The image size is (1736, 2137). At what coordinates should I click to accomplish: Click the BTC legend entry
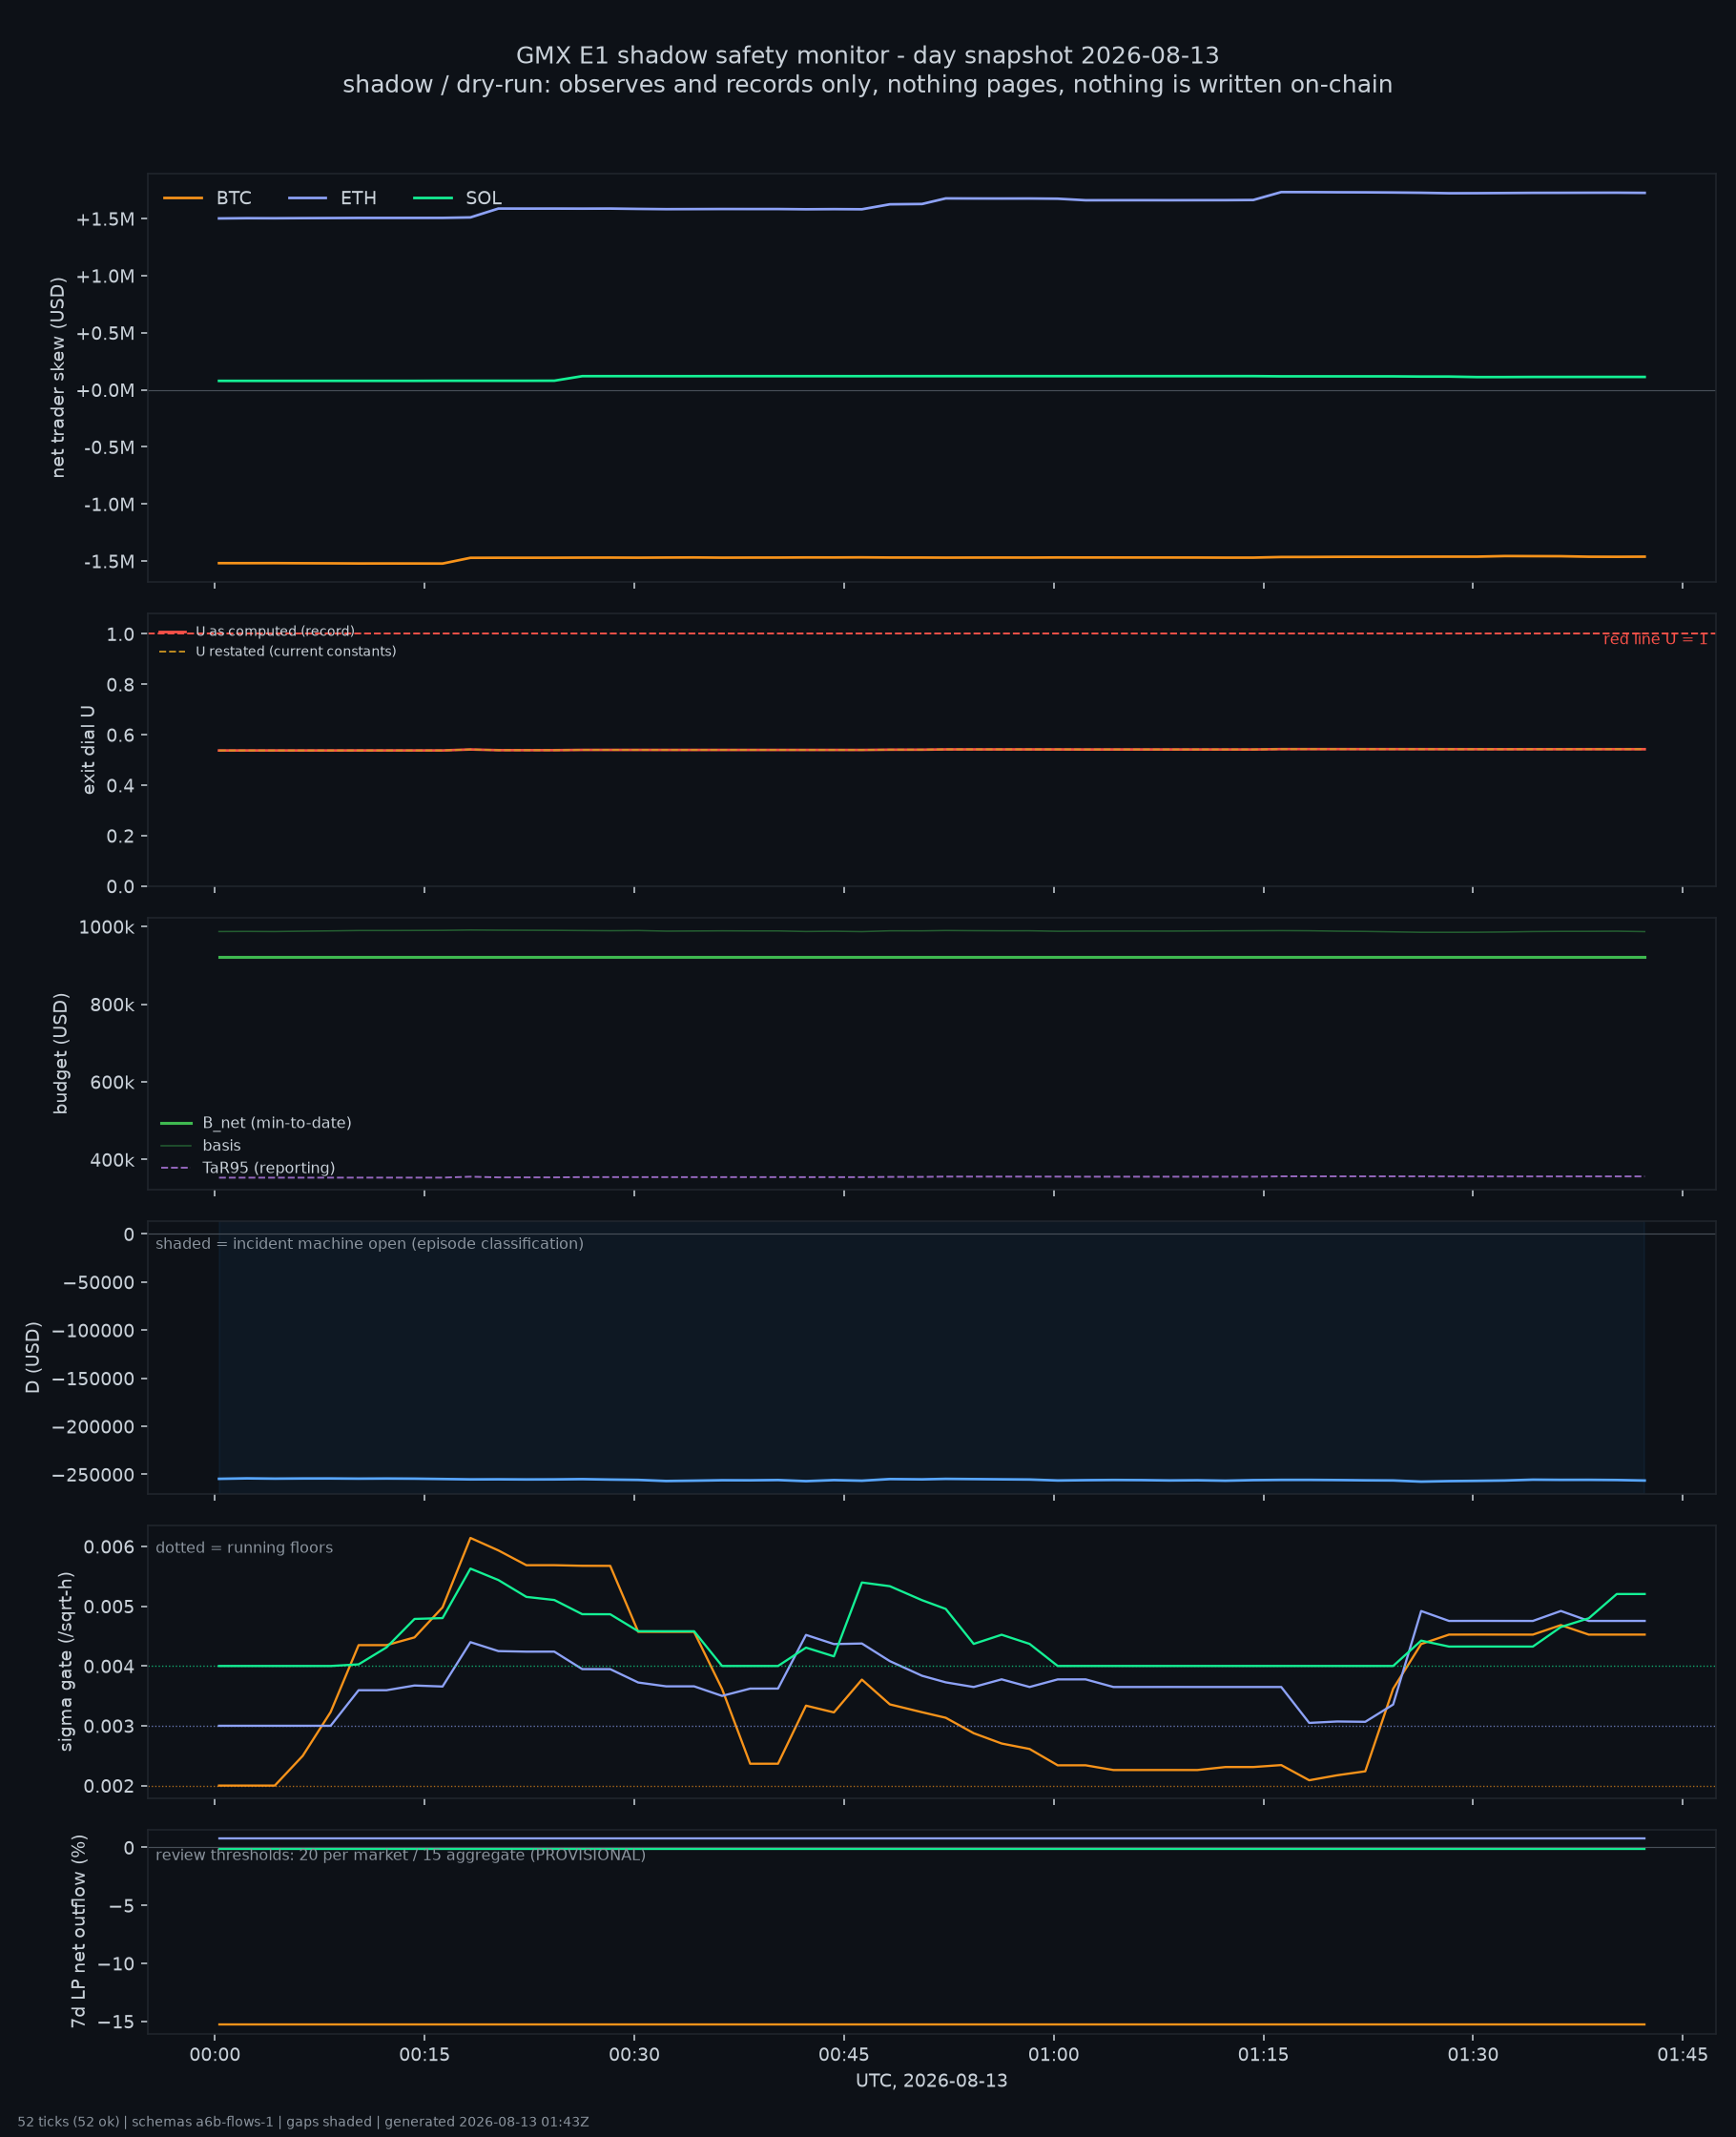(x=207, y=198)
